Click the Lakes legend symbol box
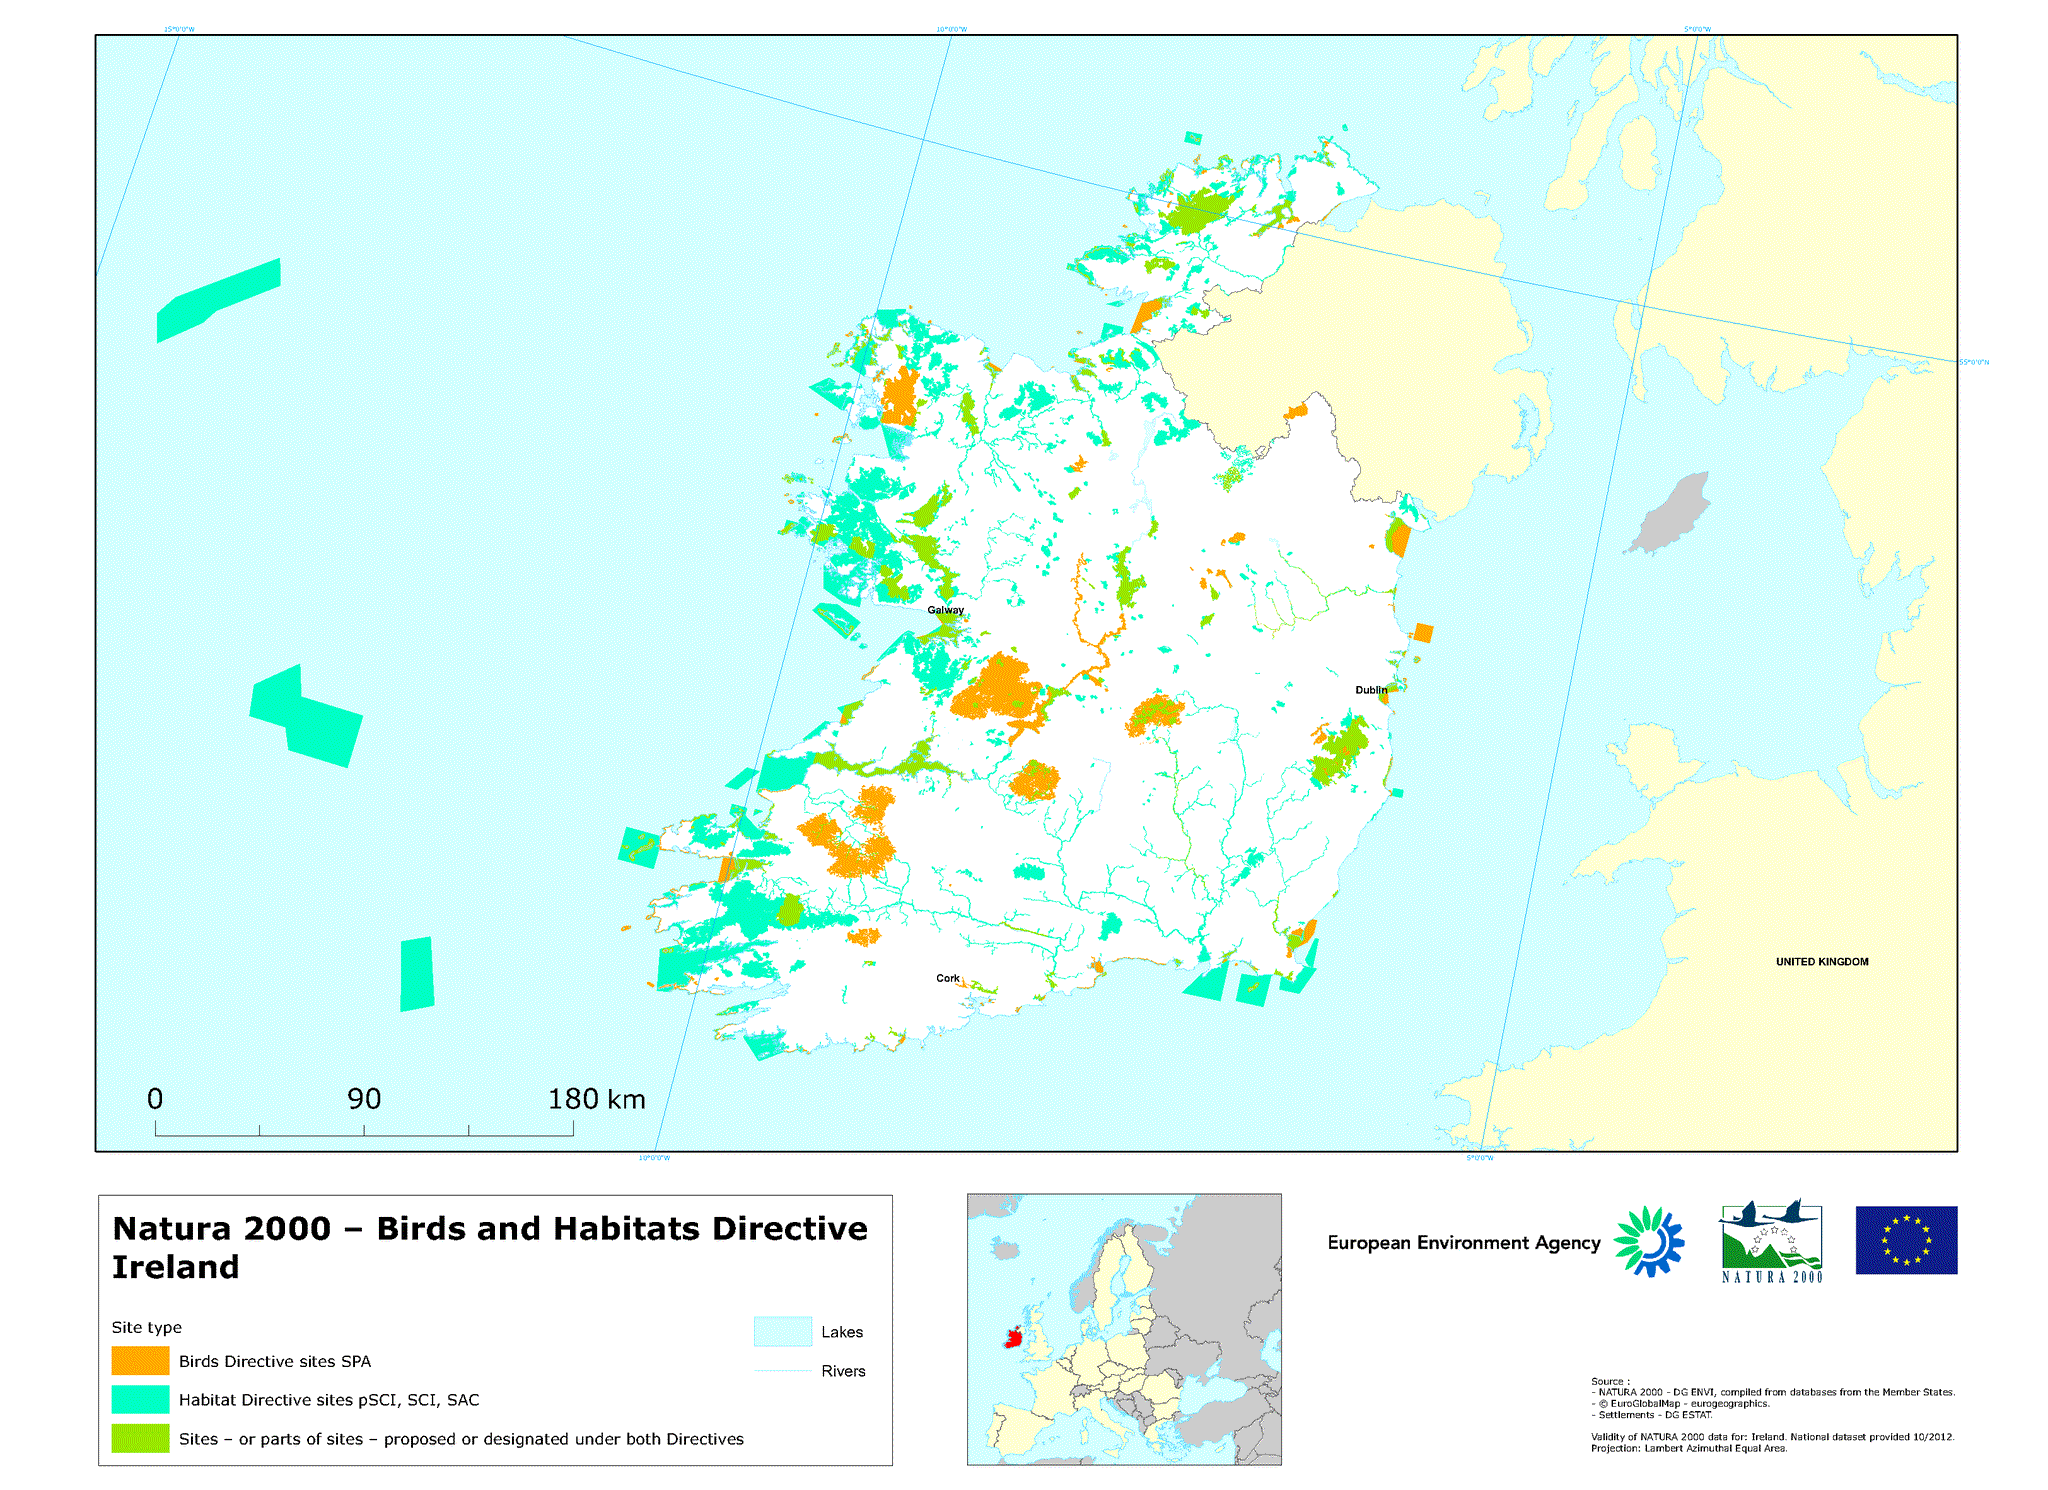The width and height of the screenshot is (2048, 1490). pyautogui.click(x=782, y=1331)
